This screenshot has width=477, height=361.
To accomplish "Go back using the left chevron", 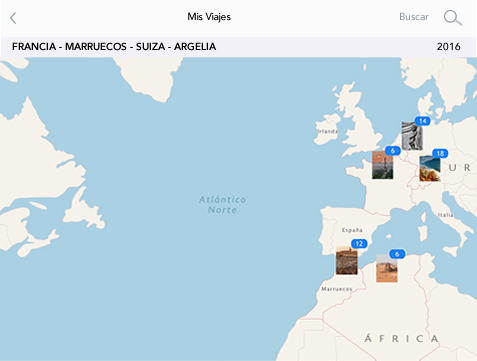I will (13, 18).
